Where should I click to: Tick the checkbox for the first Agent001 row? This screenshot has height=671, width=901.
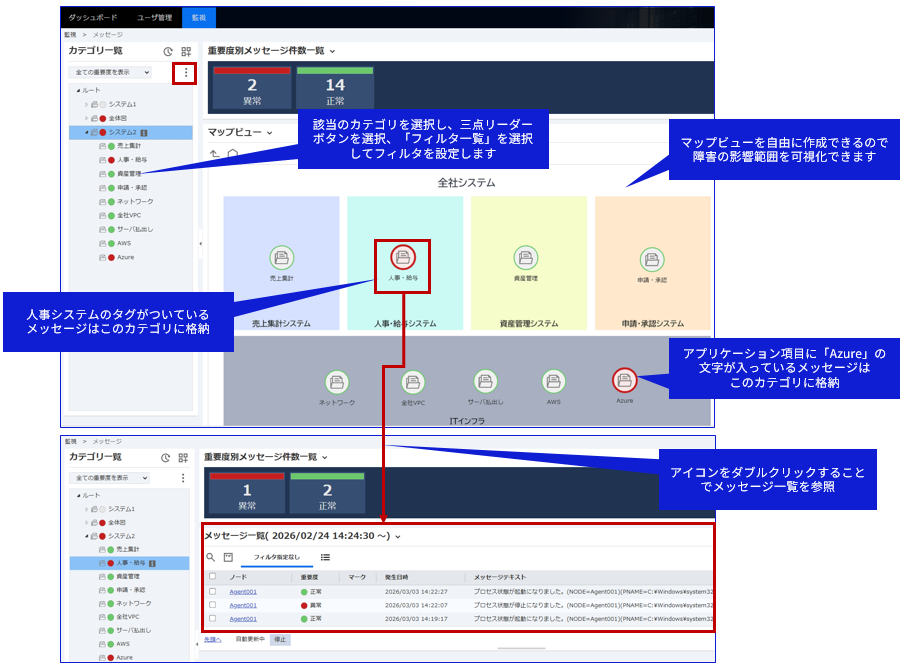pos(212,591)
